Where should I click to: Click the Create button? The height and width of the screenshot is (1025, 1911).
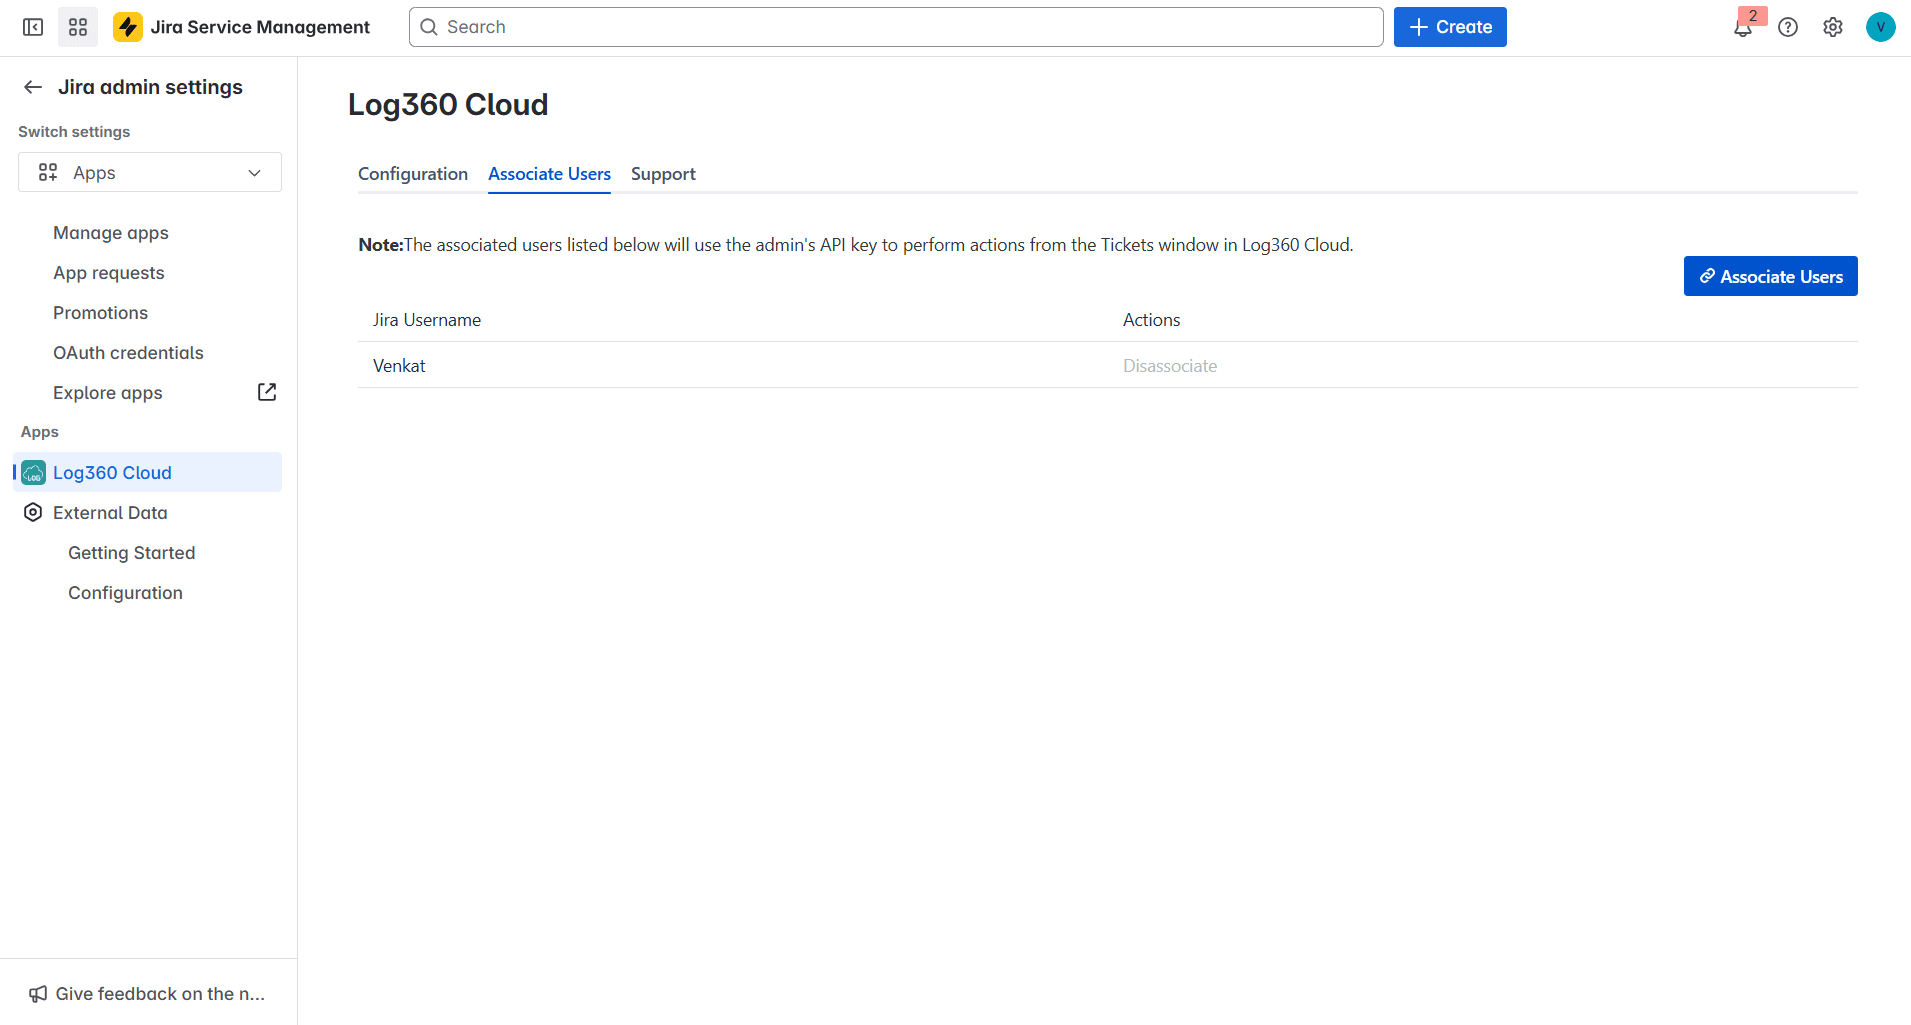[1450, 27]
